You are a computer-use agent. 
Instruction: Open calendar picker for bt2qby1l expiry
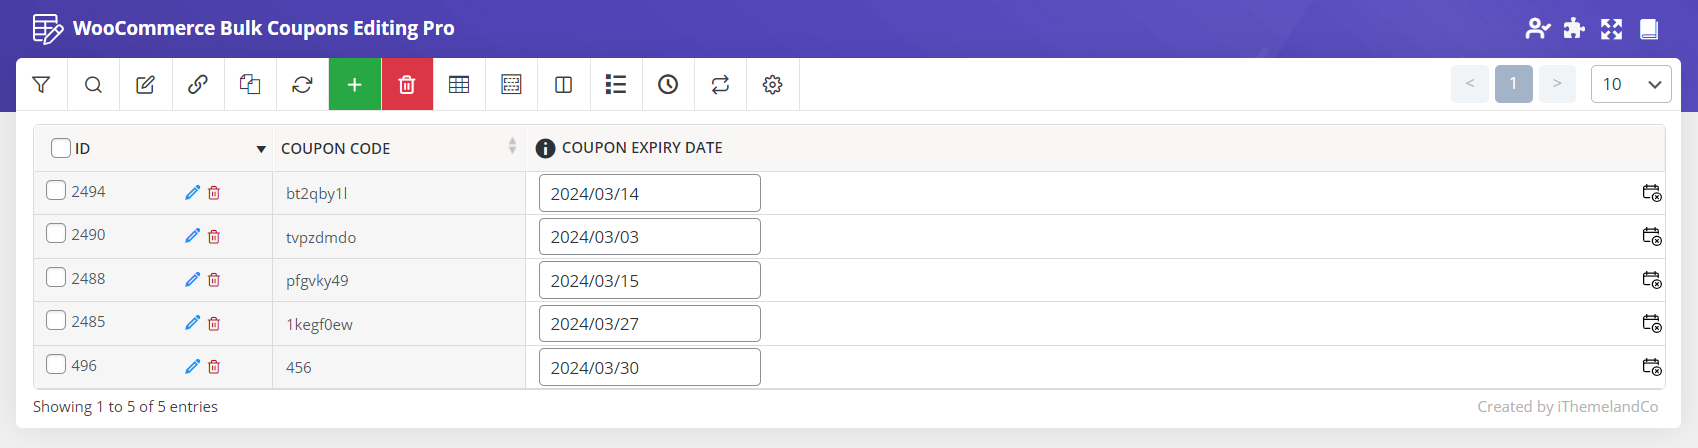click(x=1652, y=193)
